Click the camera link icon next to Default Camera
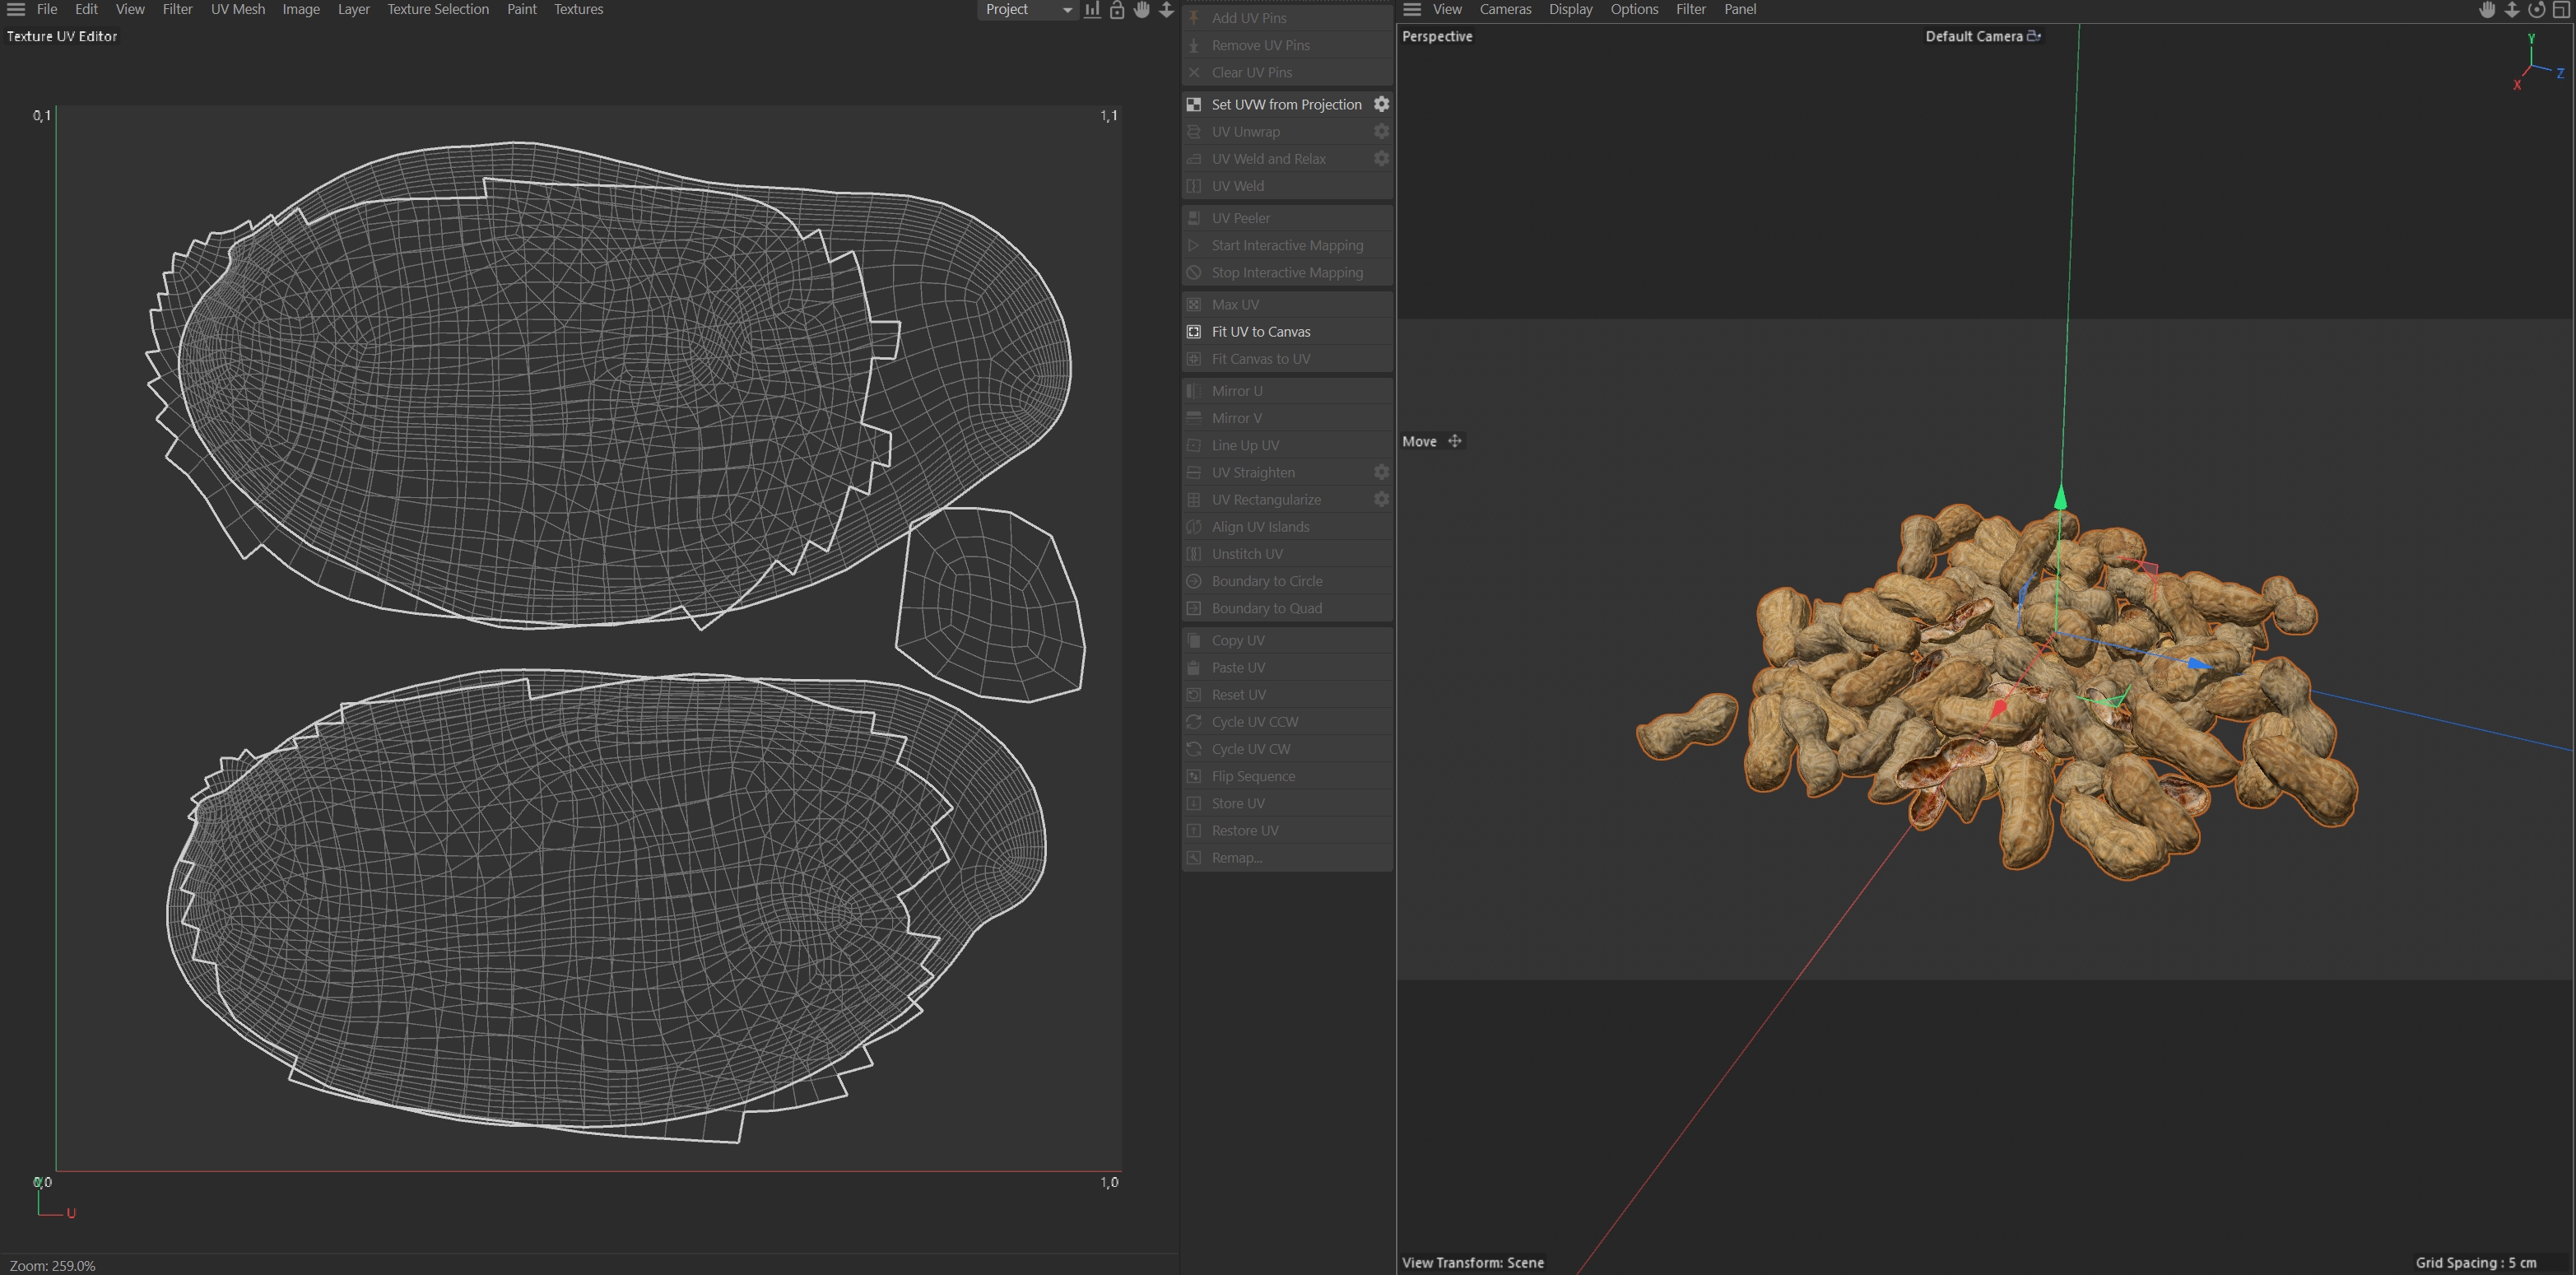This screenshot has height=1275, width=2576. tap(2034, 36)
